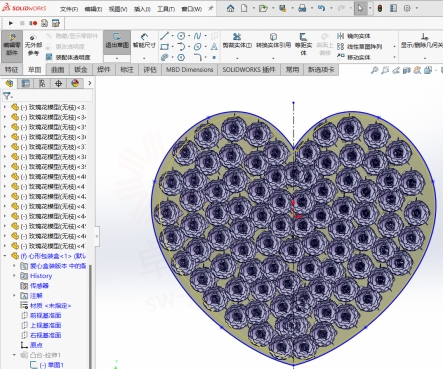Pin the menu bar with the pushpin icon

point(211,8)
